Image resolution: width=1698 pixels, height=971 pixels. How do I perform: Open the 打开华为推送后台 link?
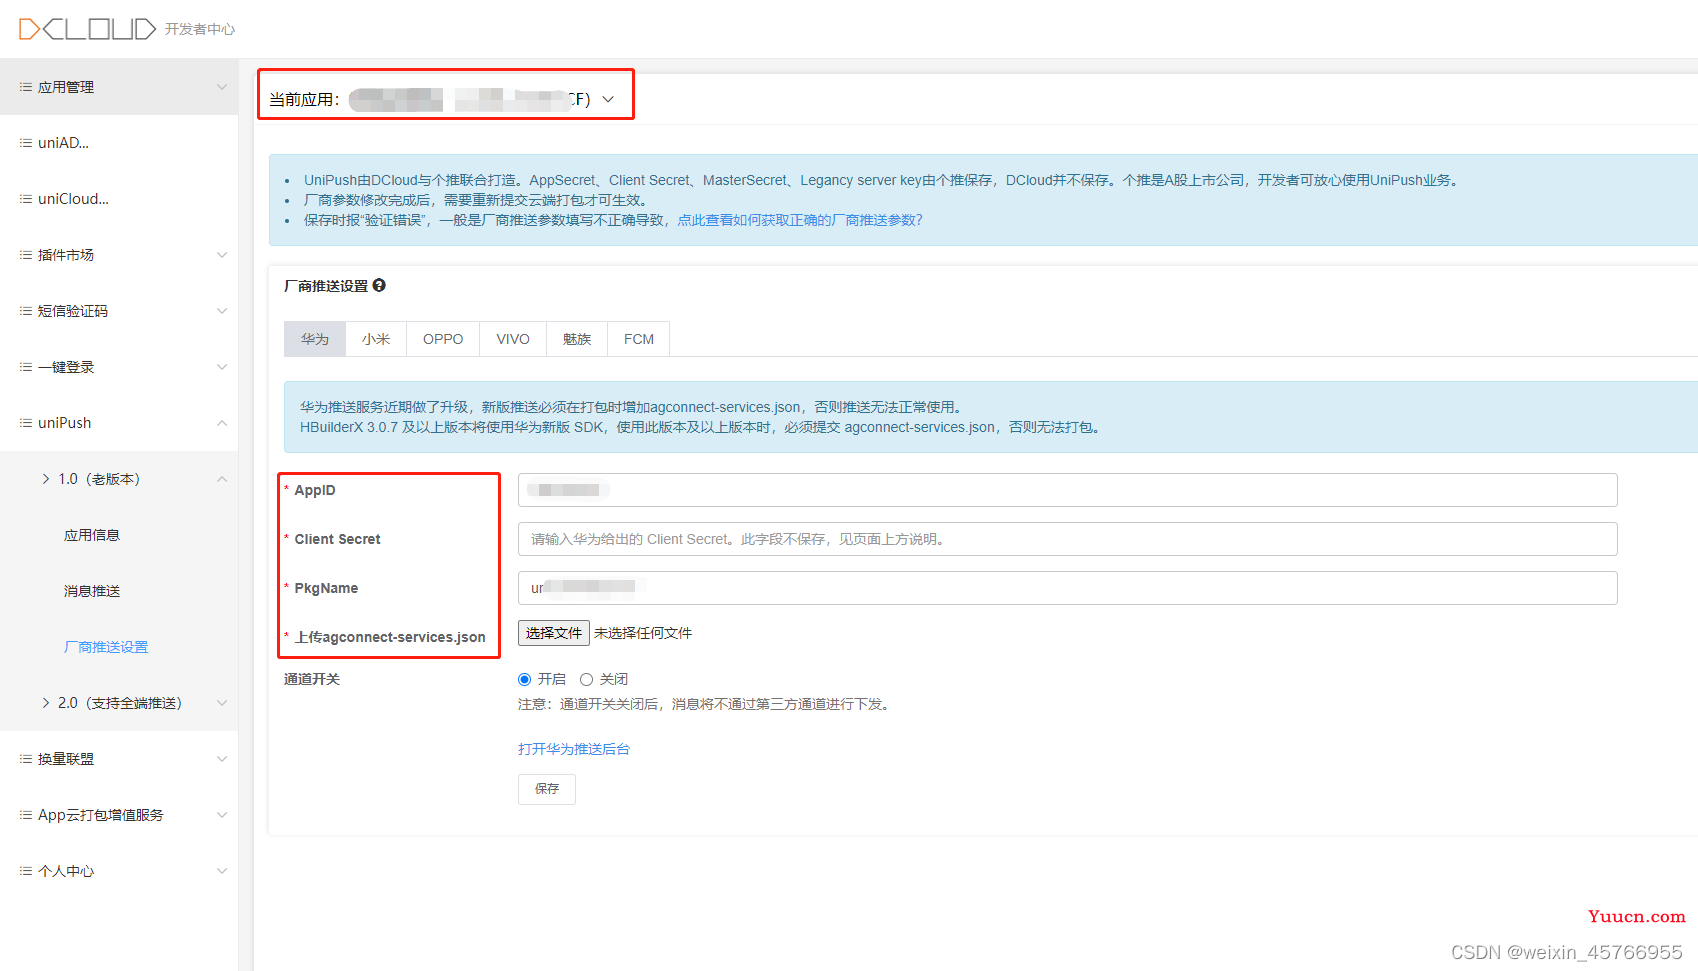pyautogui.click(x=574, y=749)
